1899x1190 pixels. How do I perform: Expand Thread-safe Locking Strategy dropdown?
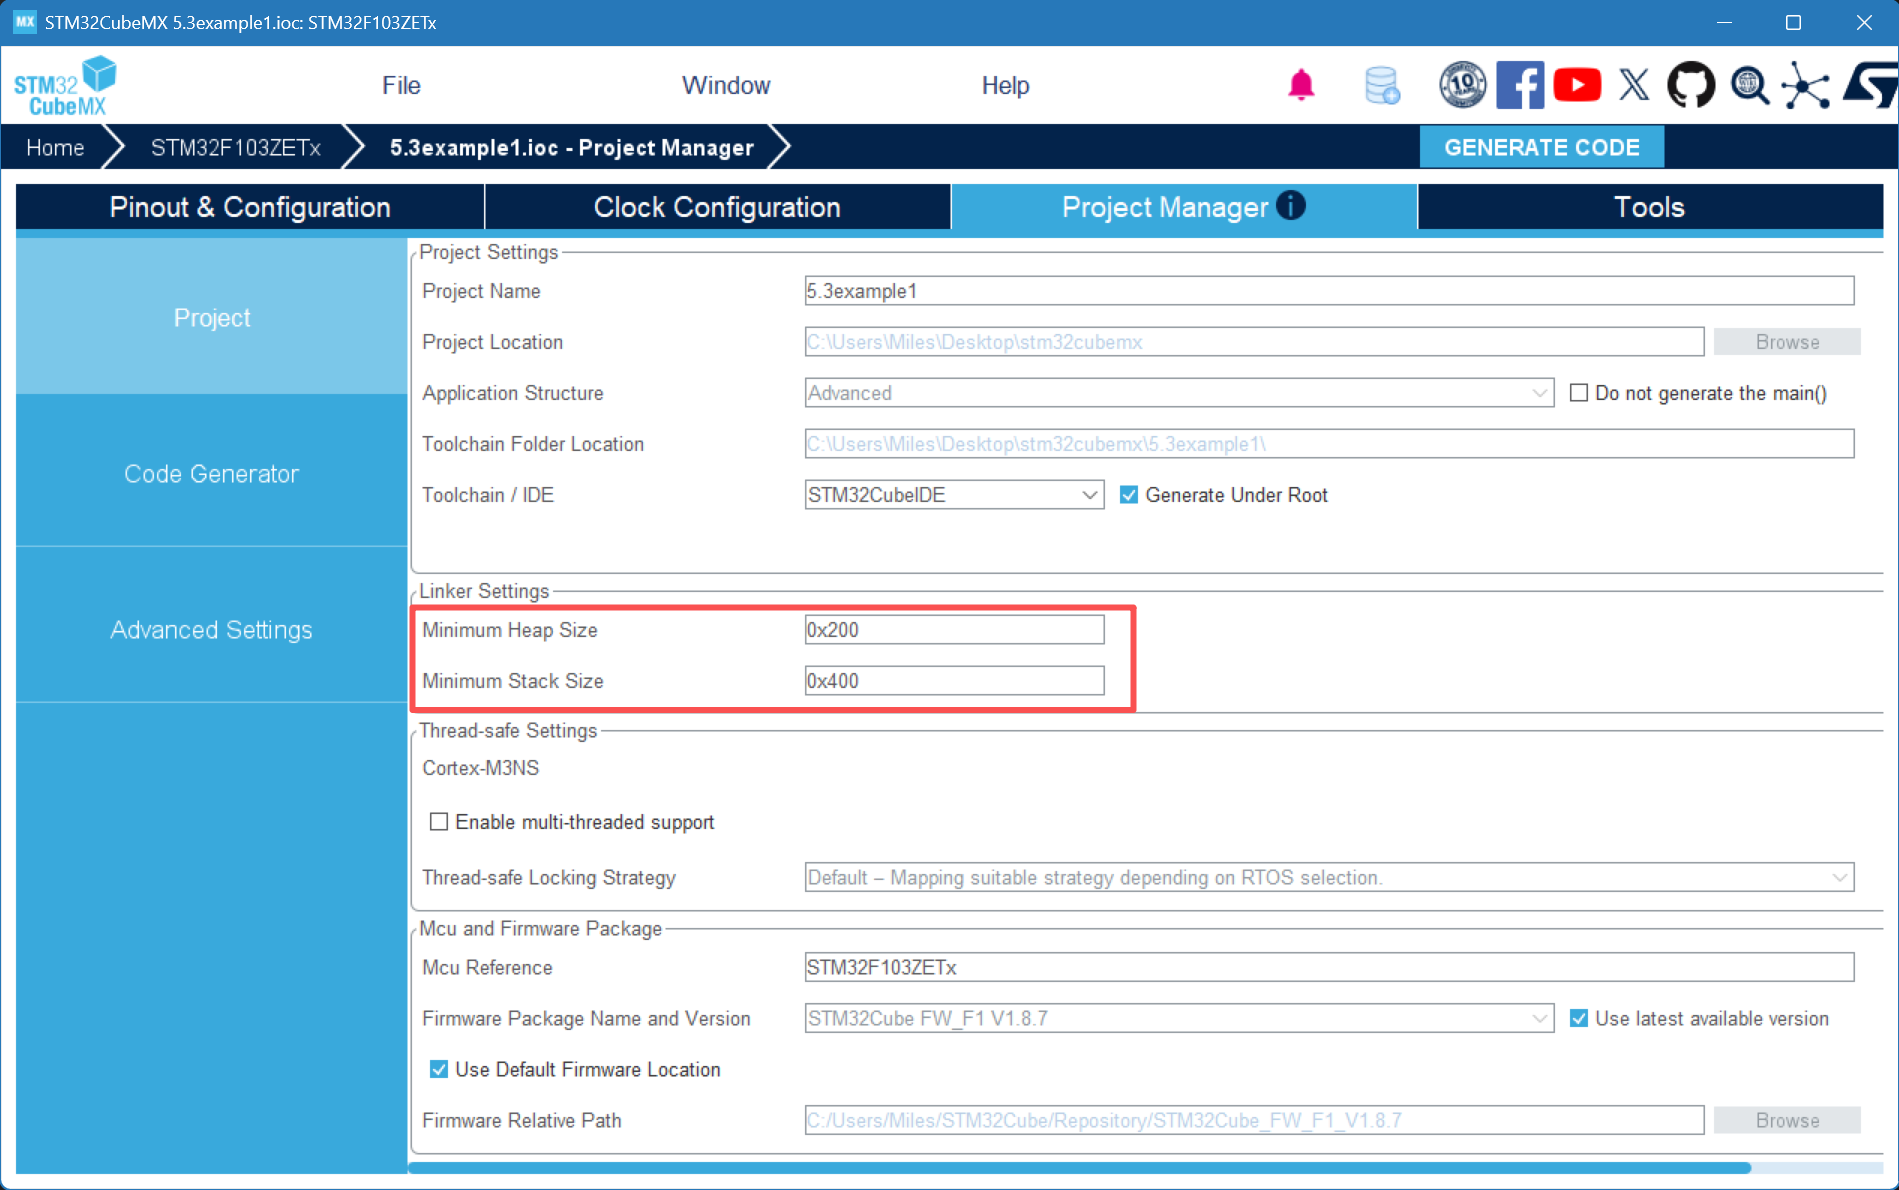point(1329,877)
